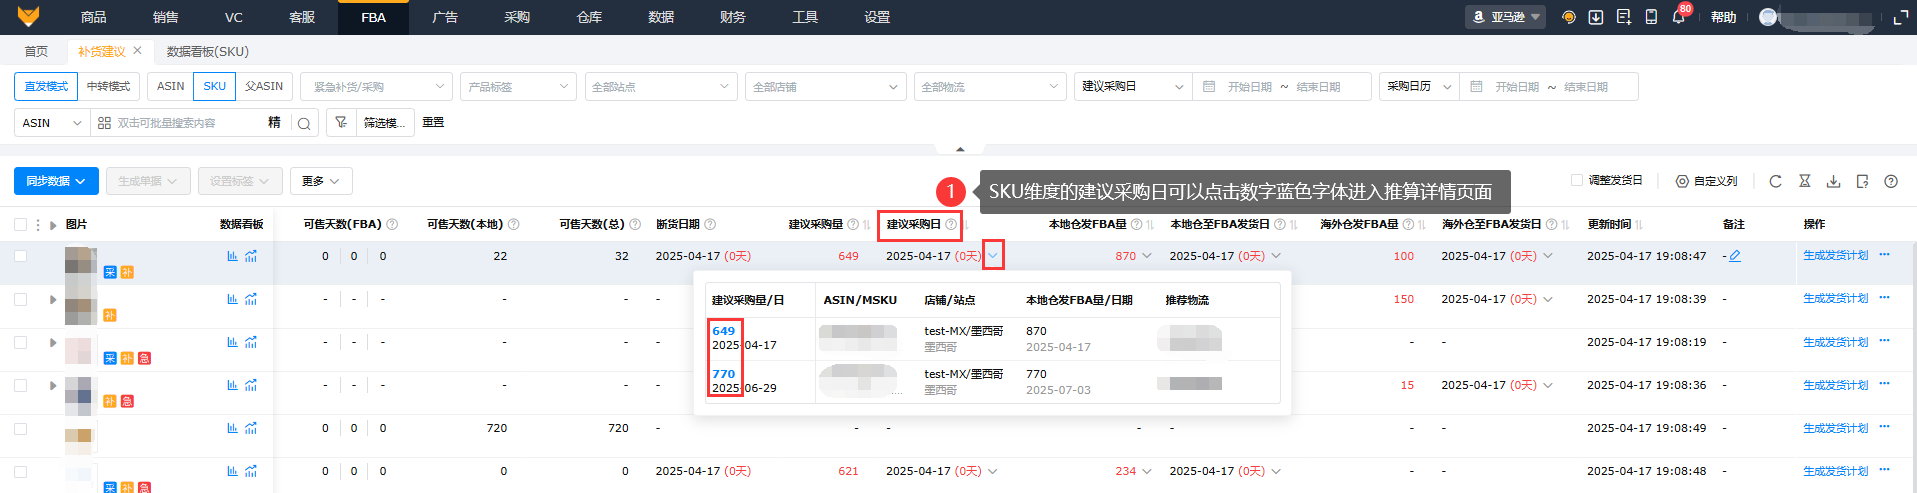
Task: Tick the select-all checkbox in the table header
Action: pos(20,225)
